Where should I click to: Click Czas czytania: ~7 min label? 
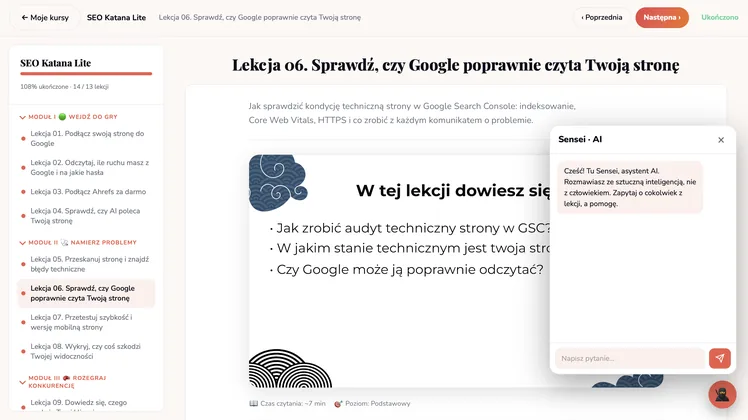tap(293, 404)
